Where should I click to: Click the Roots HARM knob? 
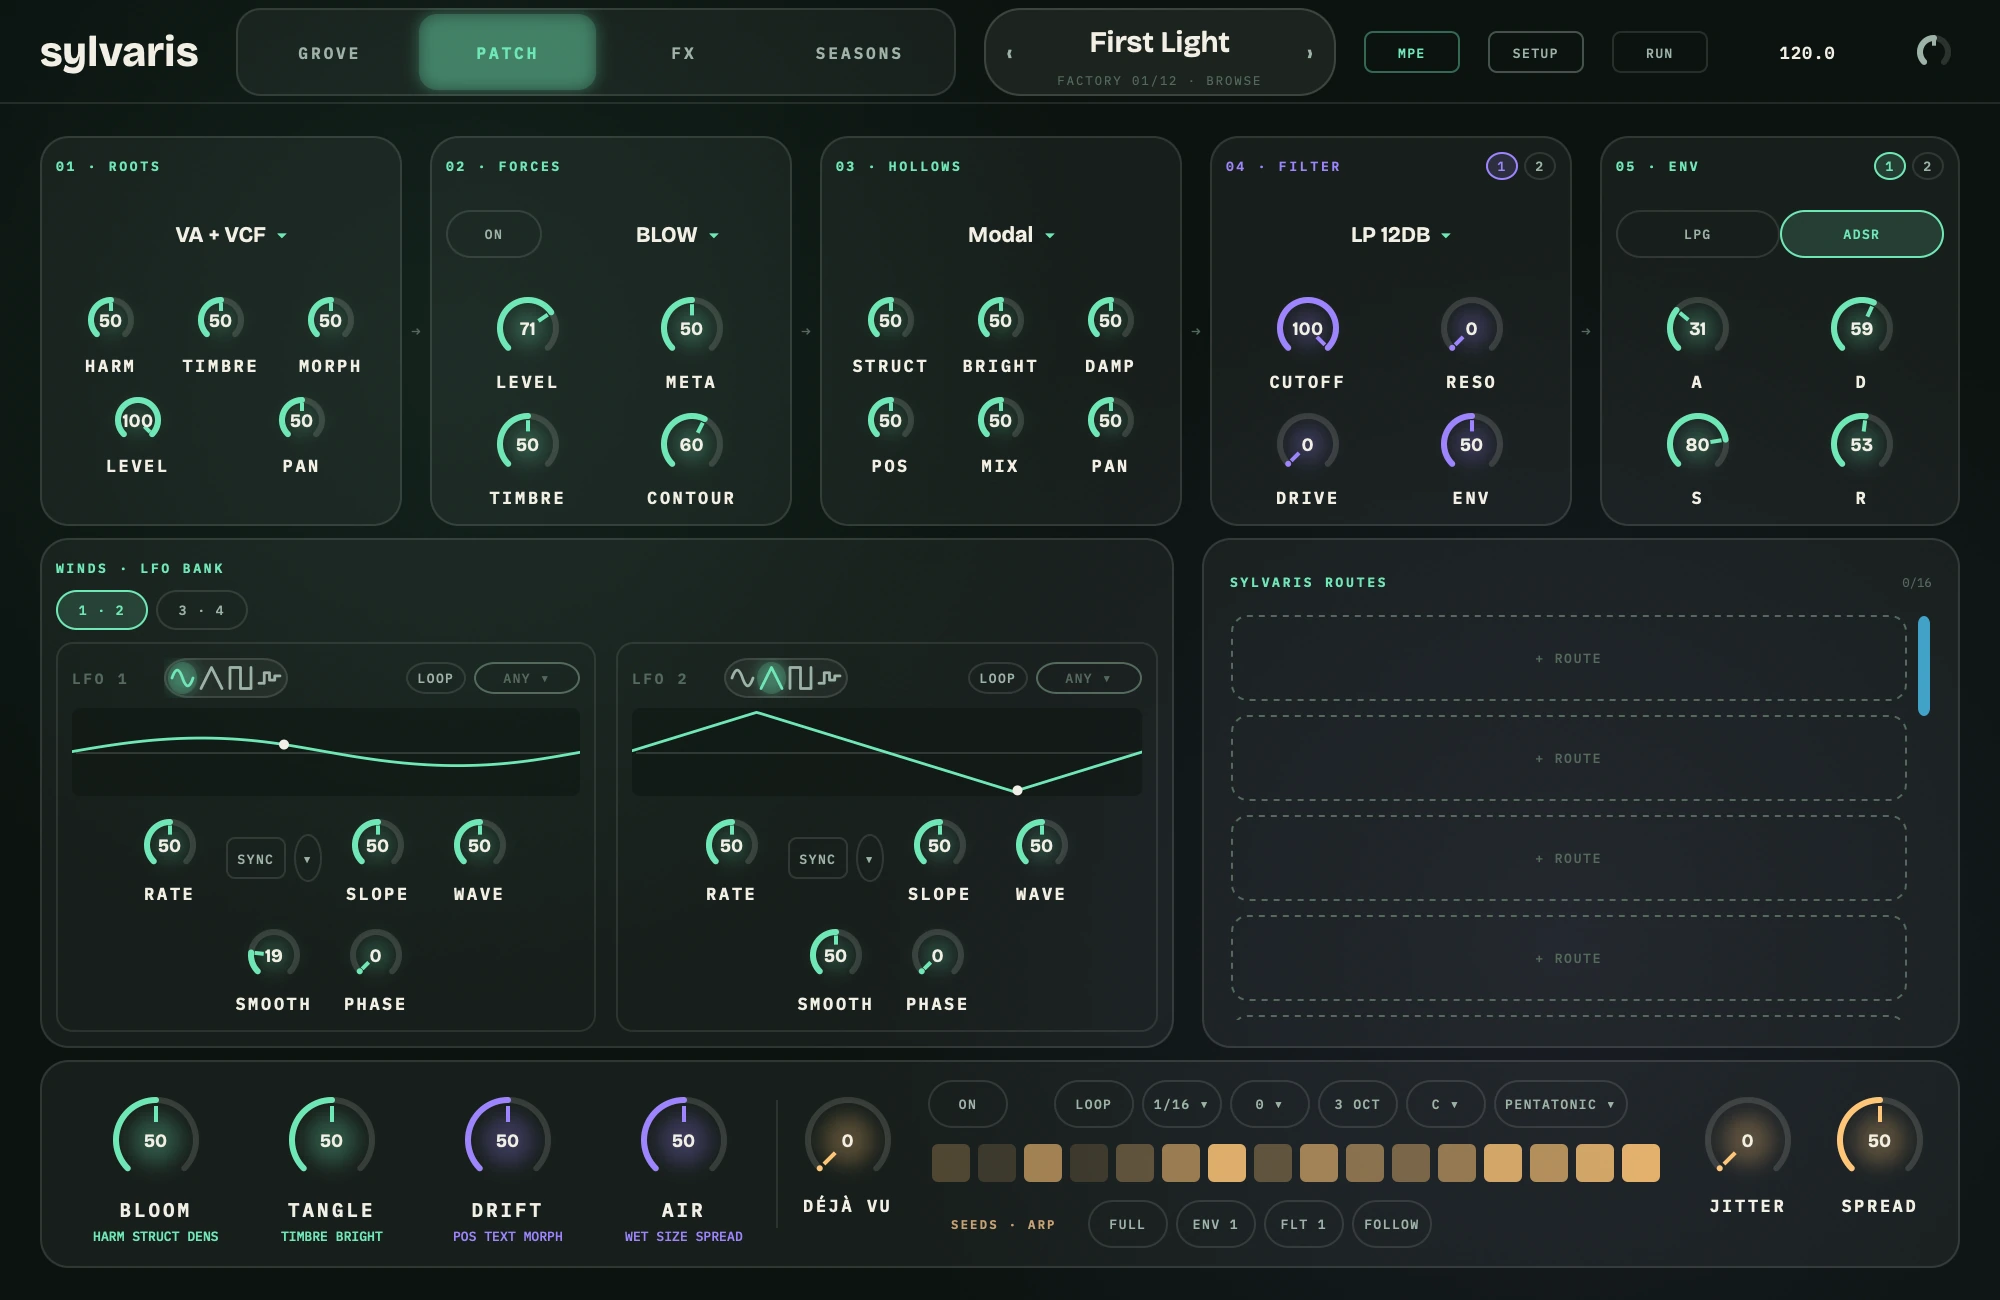click(x=110, y=320)
